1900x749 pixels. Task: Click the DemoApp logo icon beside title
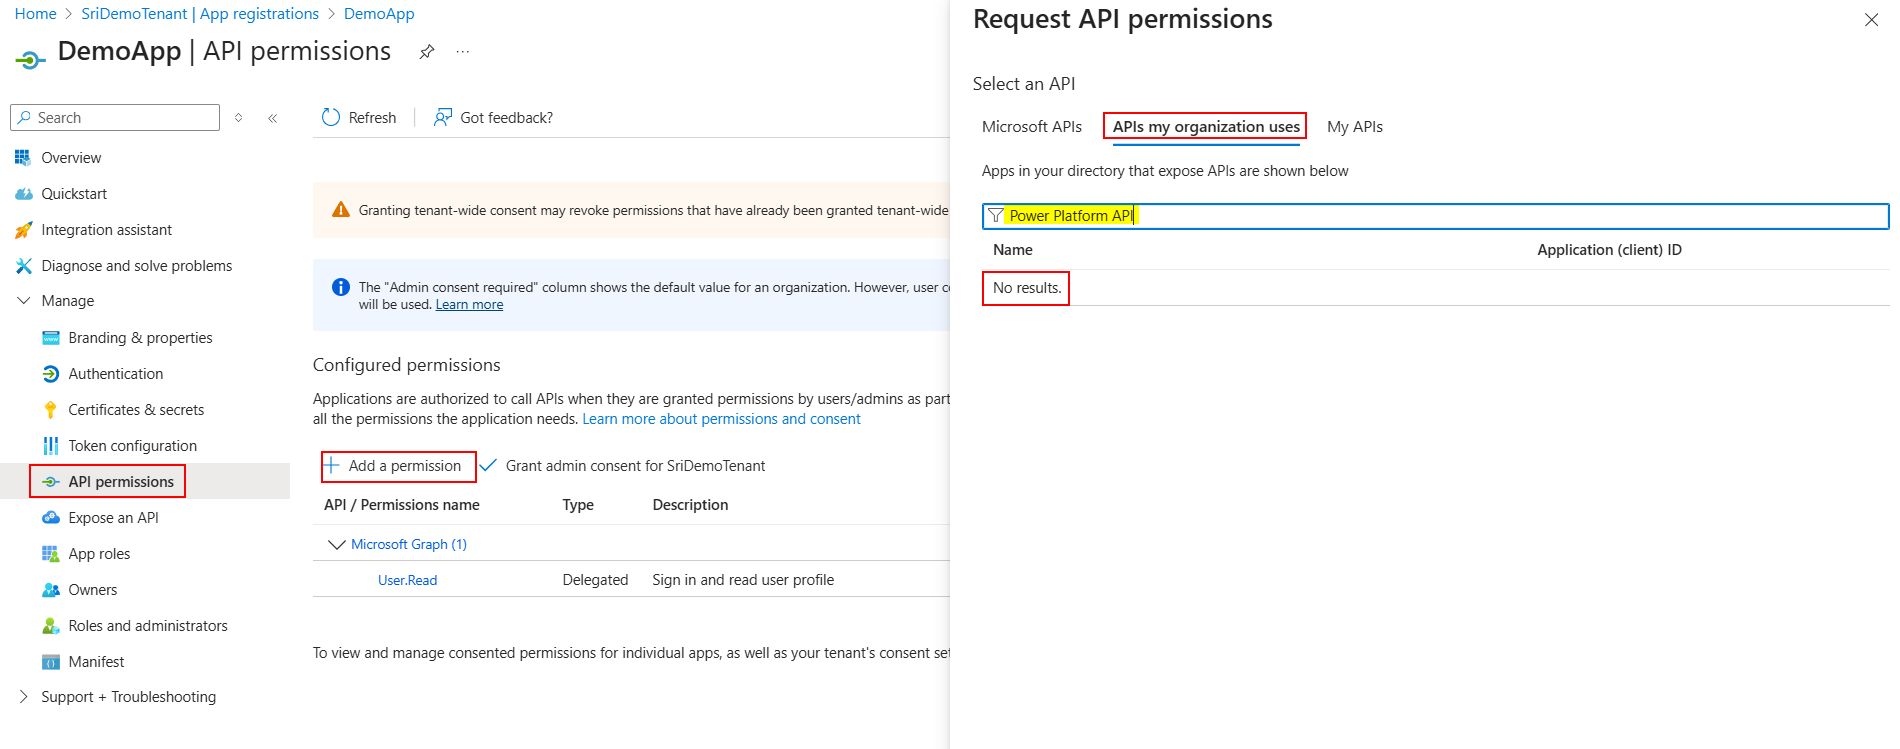(30, 60)
